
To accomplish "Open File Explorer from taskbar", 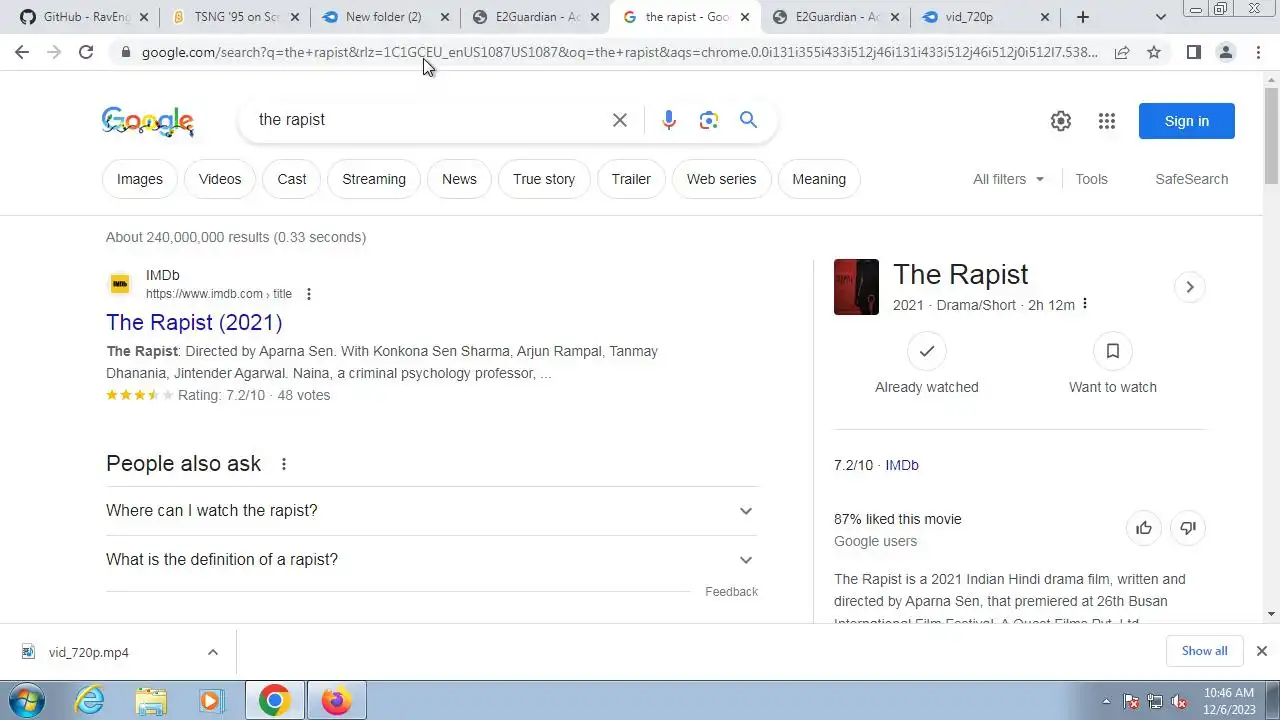I will pyautogui.click(x=151, y=700).
